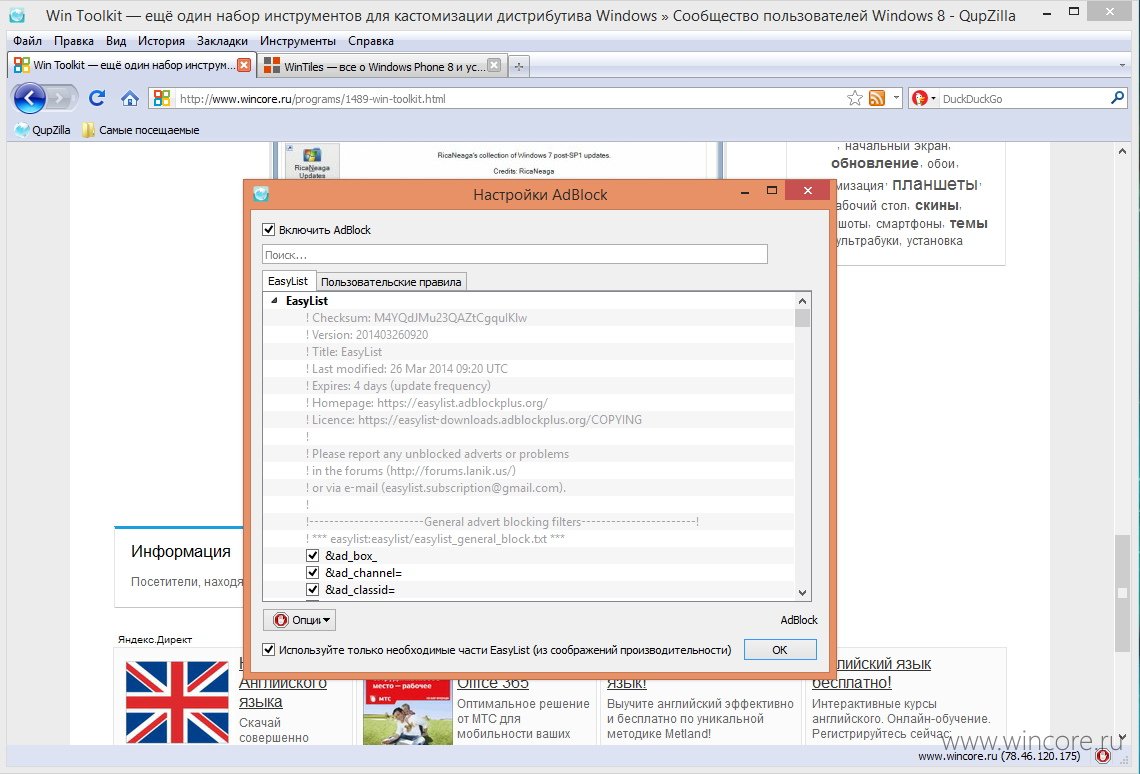Open the Закладки menu
This screenshot has width=1140, height=774.
click(222, 41)
